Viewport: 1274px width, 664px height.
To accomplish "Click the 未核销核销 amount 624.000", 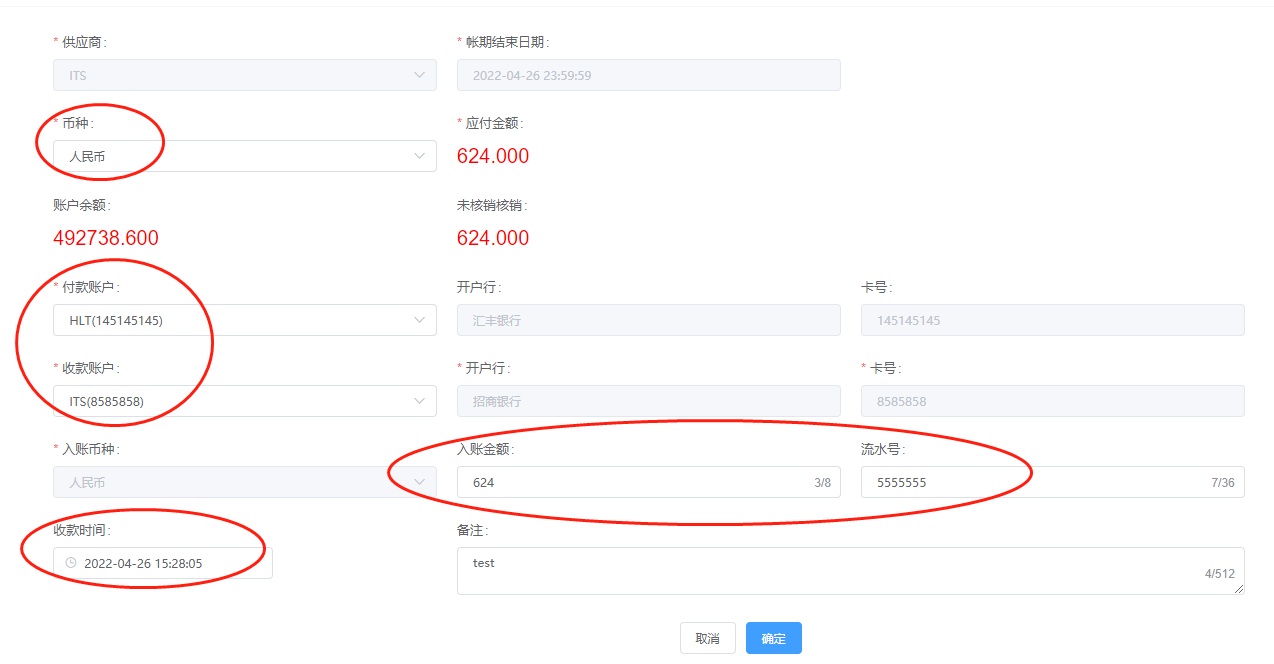I will (x=493, y=238).
